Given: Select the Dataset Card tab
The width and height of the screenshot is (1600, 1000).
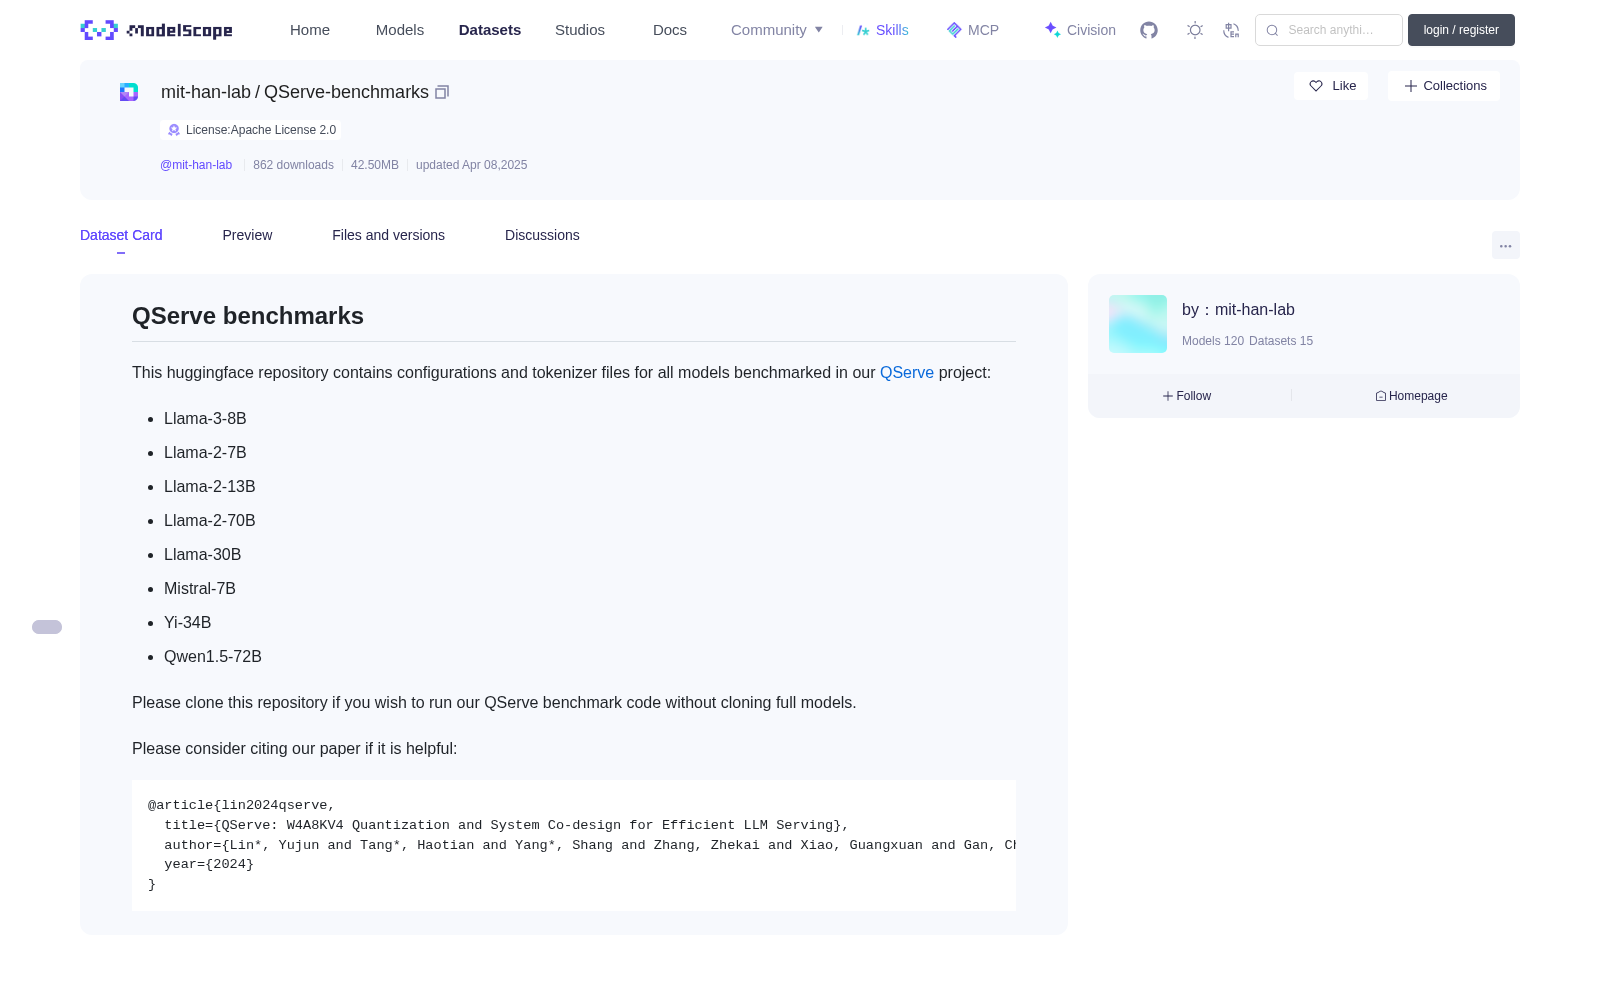Looking at the screenshot, I should 121,235.
